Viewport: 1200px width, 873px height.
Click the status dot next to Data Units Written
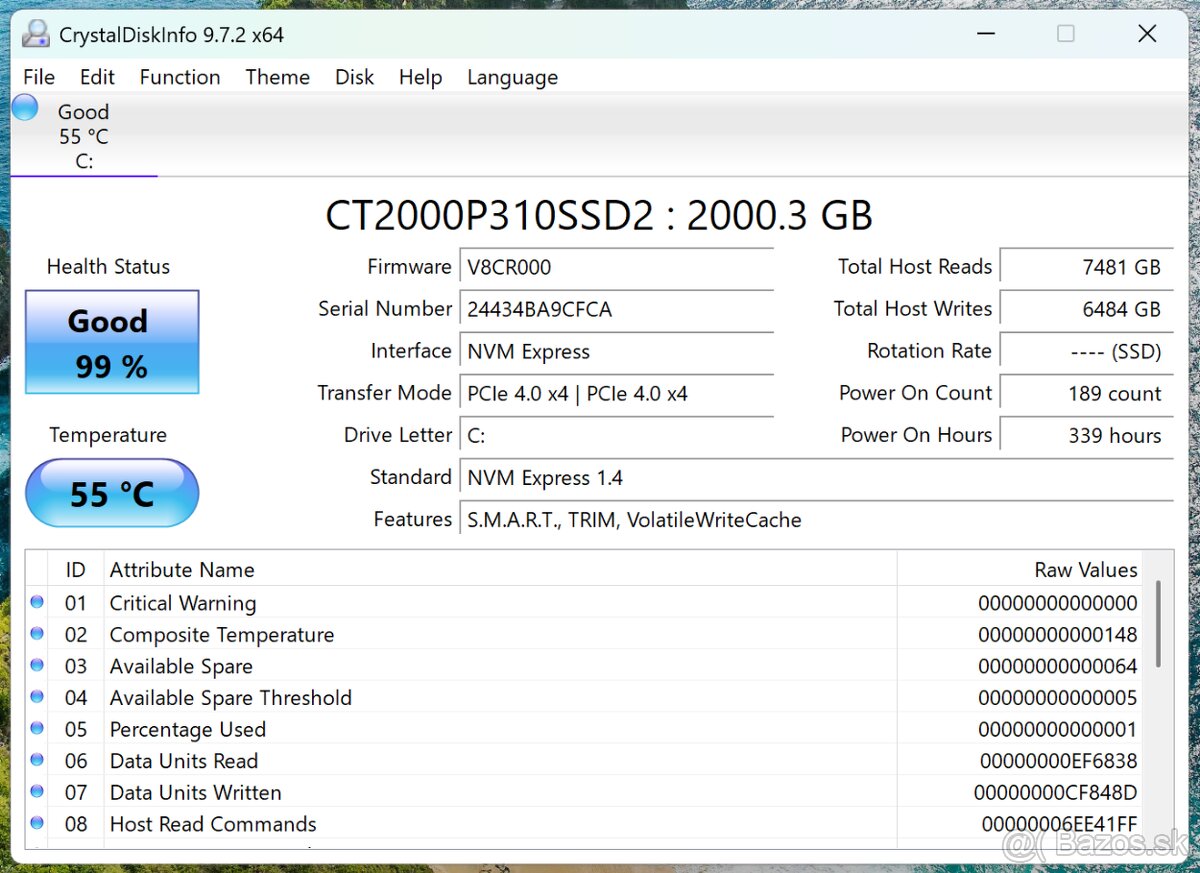click(36, 791)
